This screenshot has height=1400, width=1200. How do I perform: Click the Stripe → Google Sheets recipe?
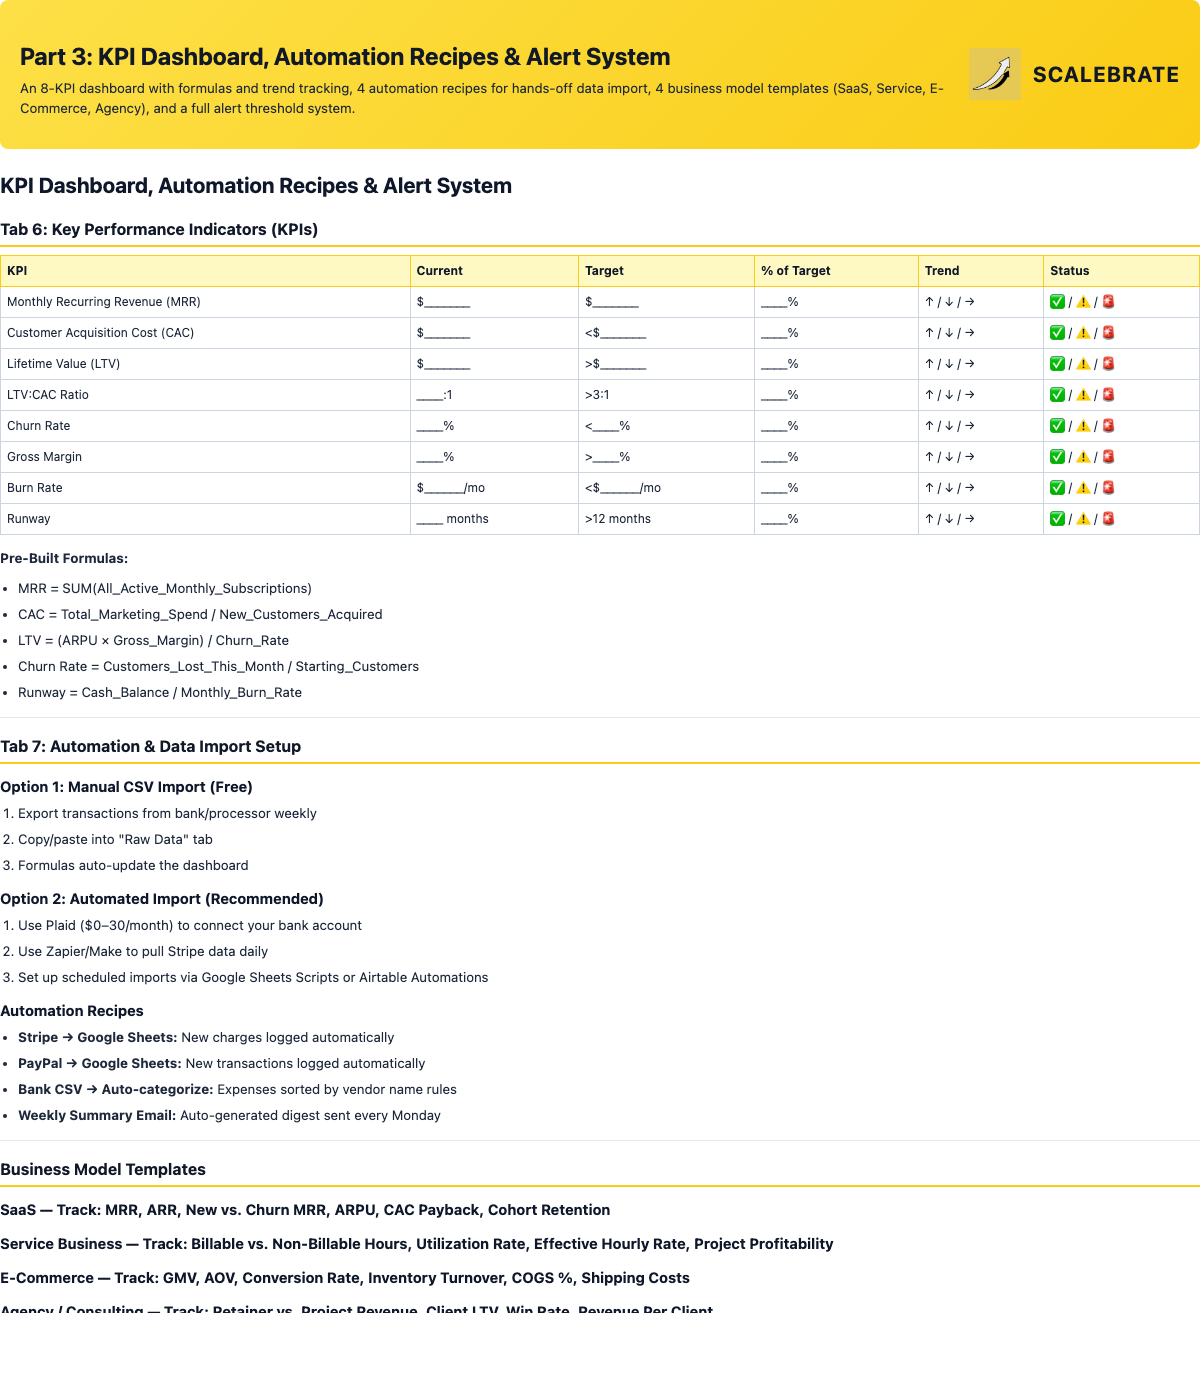click(x=206, y=1038)
